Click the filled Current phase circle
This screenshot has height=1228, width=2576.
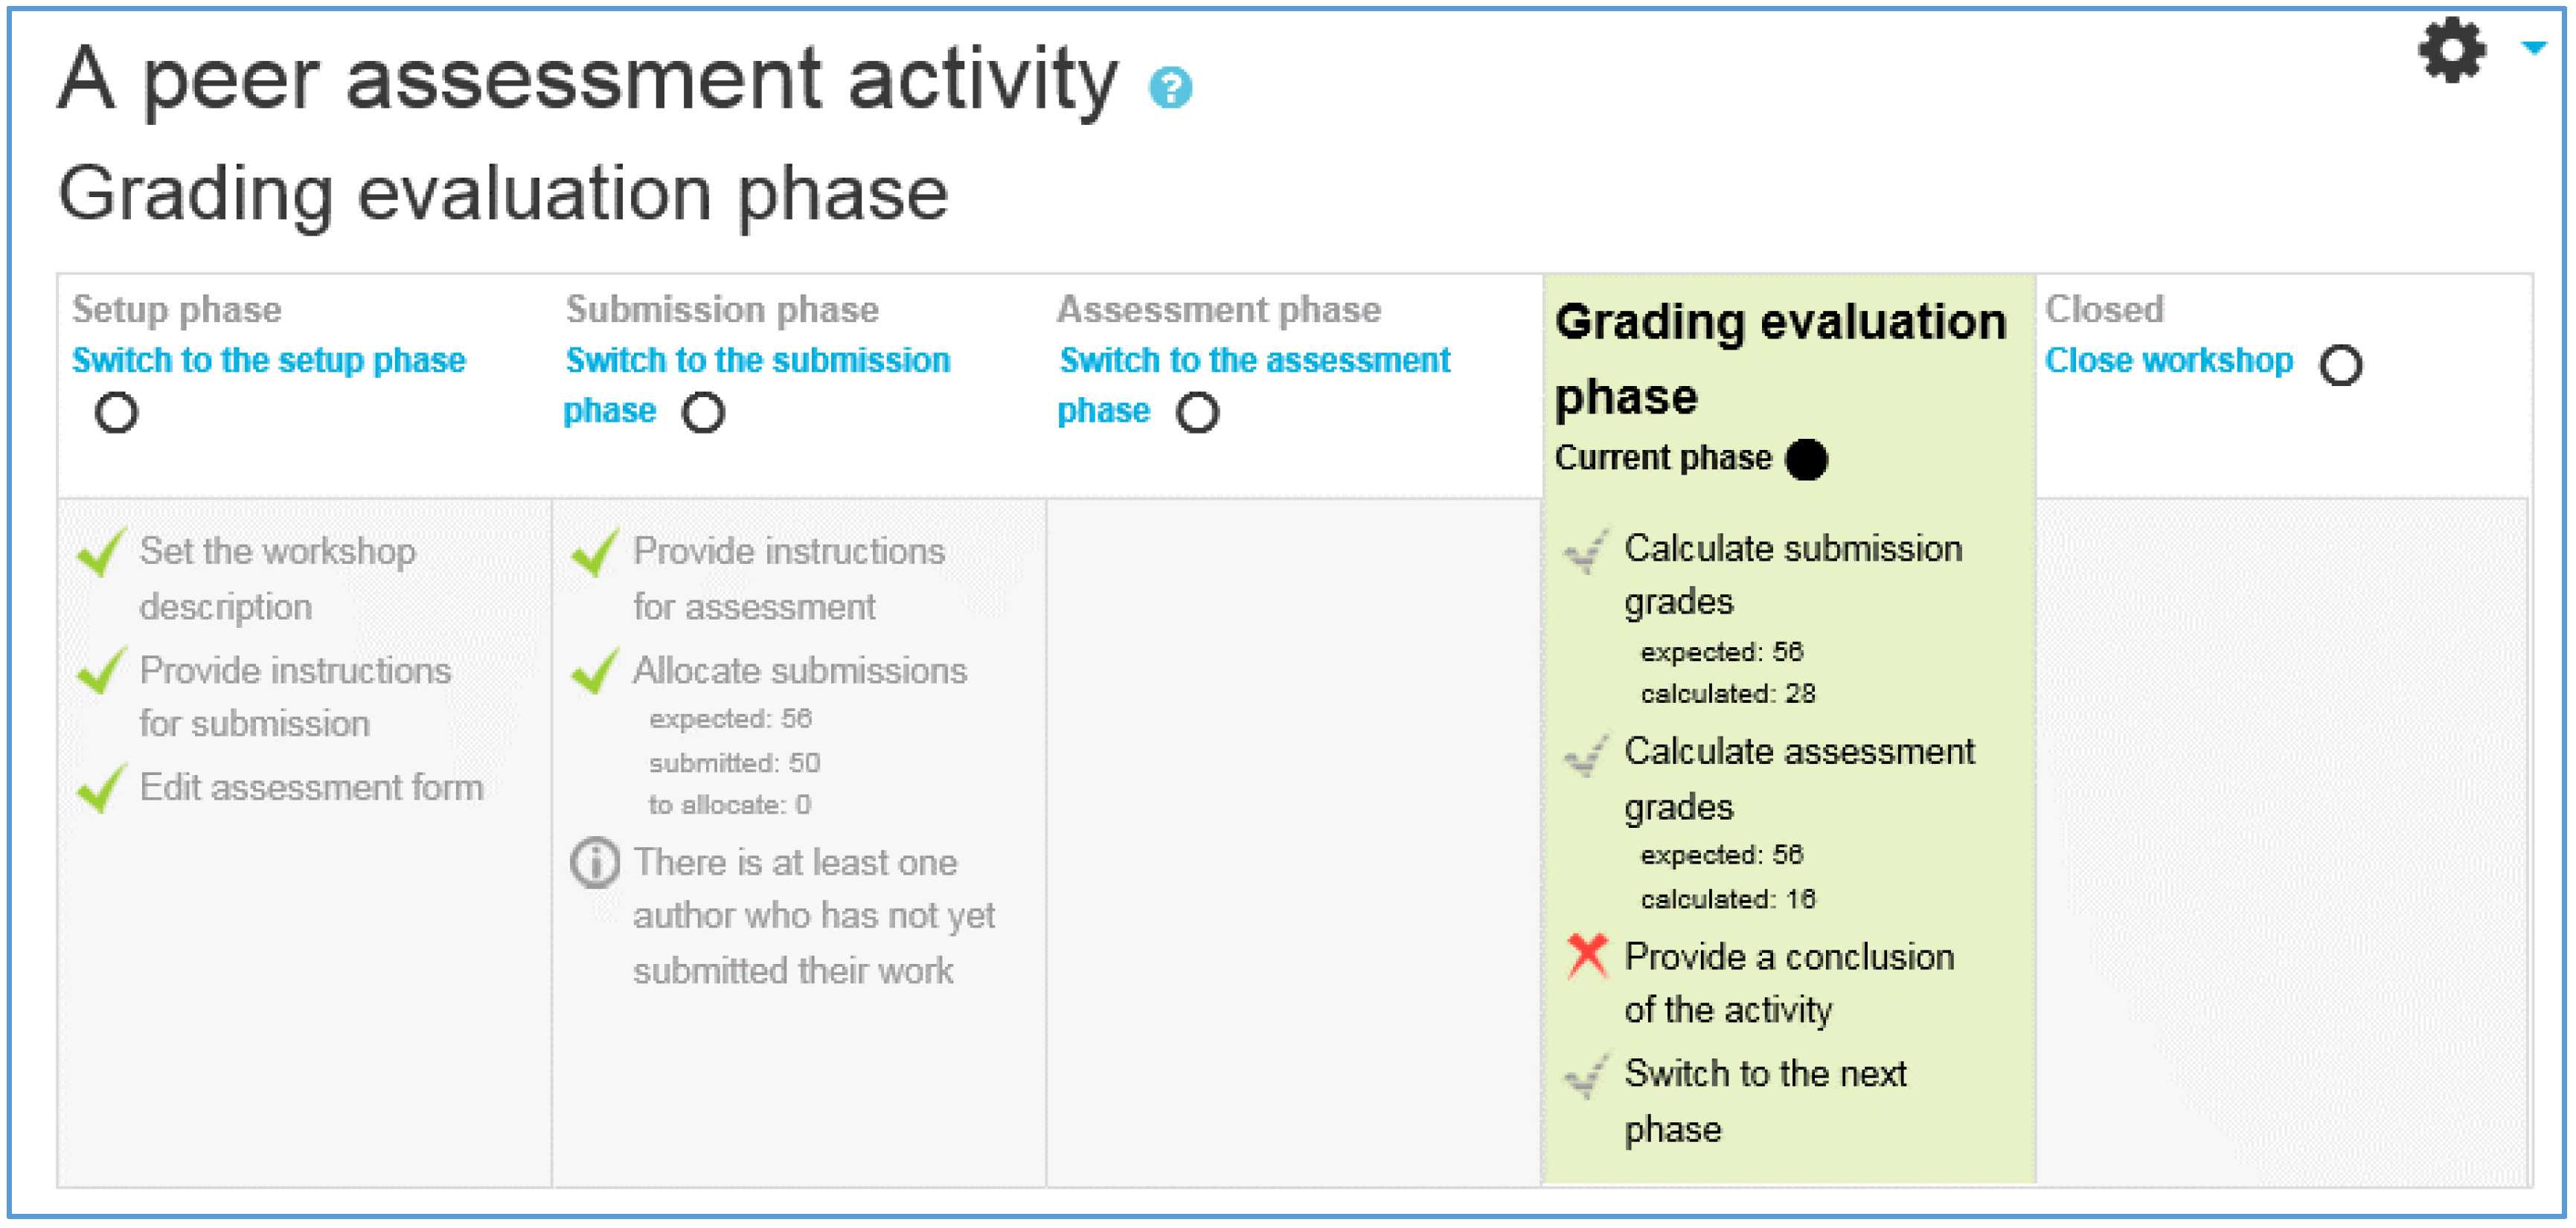[x=1806, y=459]
